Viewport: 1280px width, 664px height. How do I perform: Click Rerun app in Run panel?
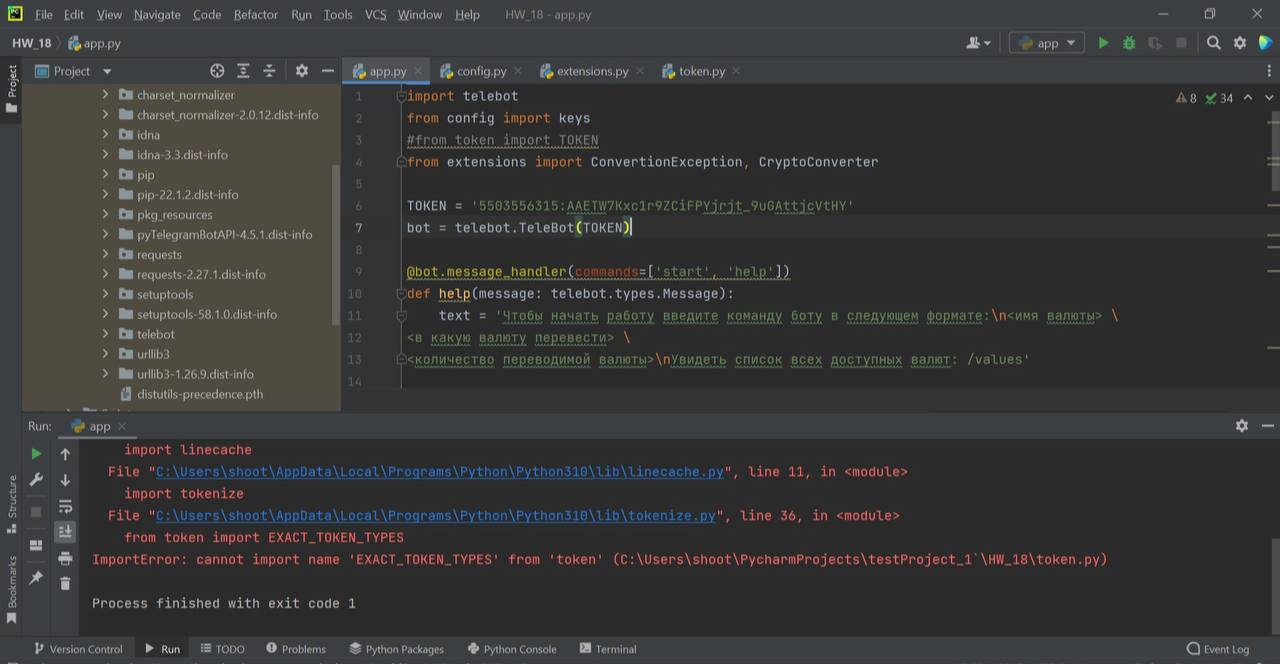click(37, 454)
